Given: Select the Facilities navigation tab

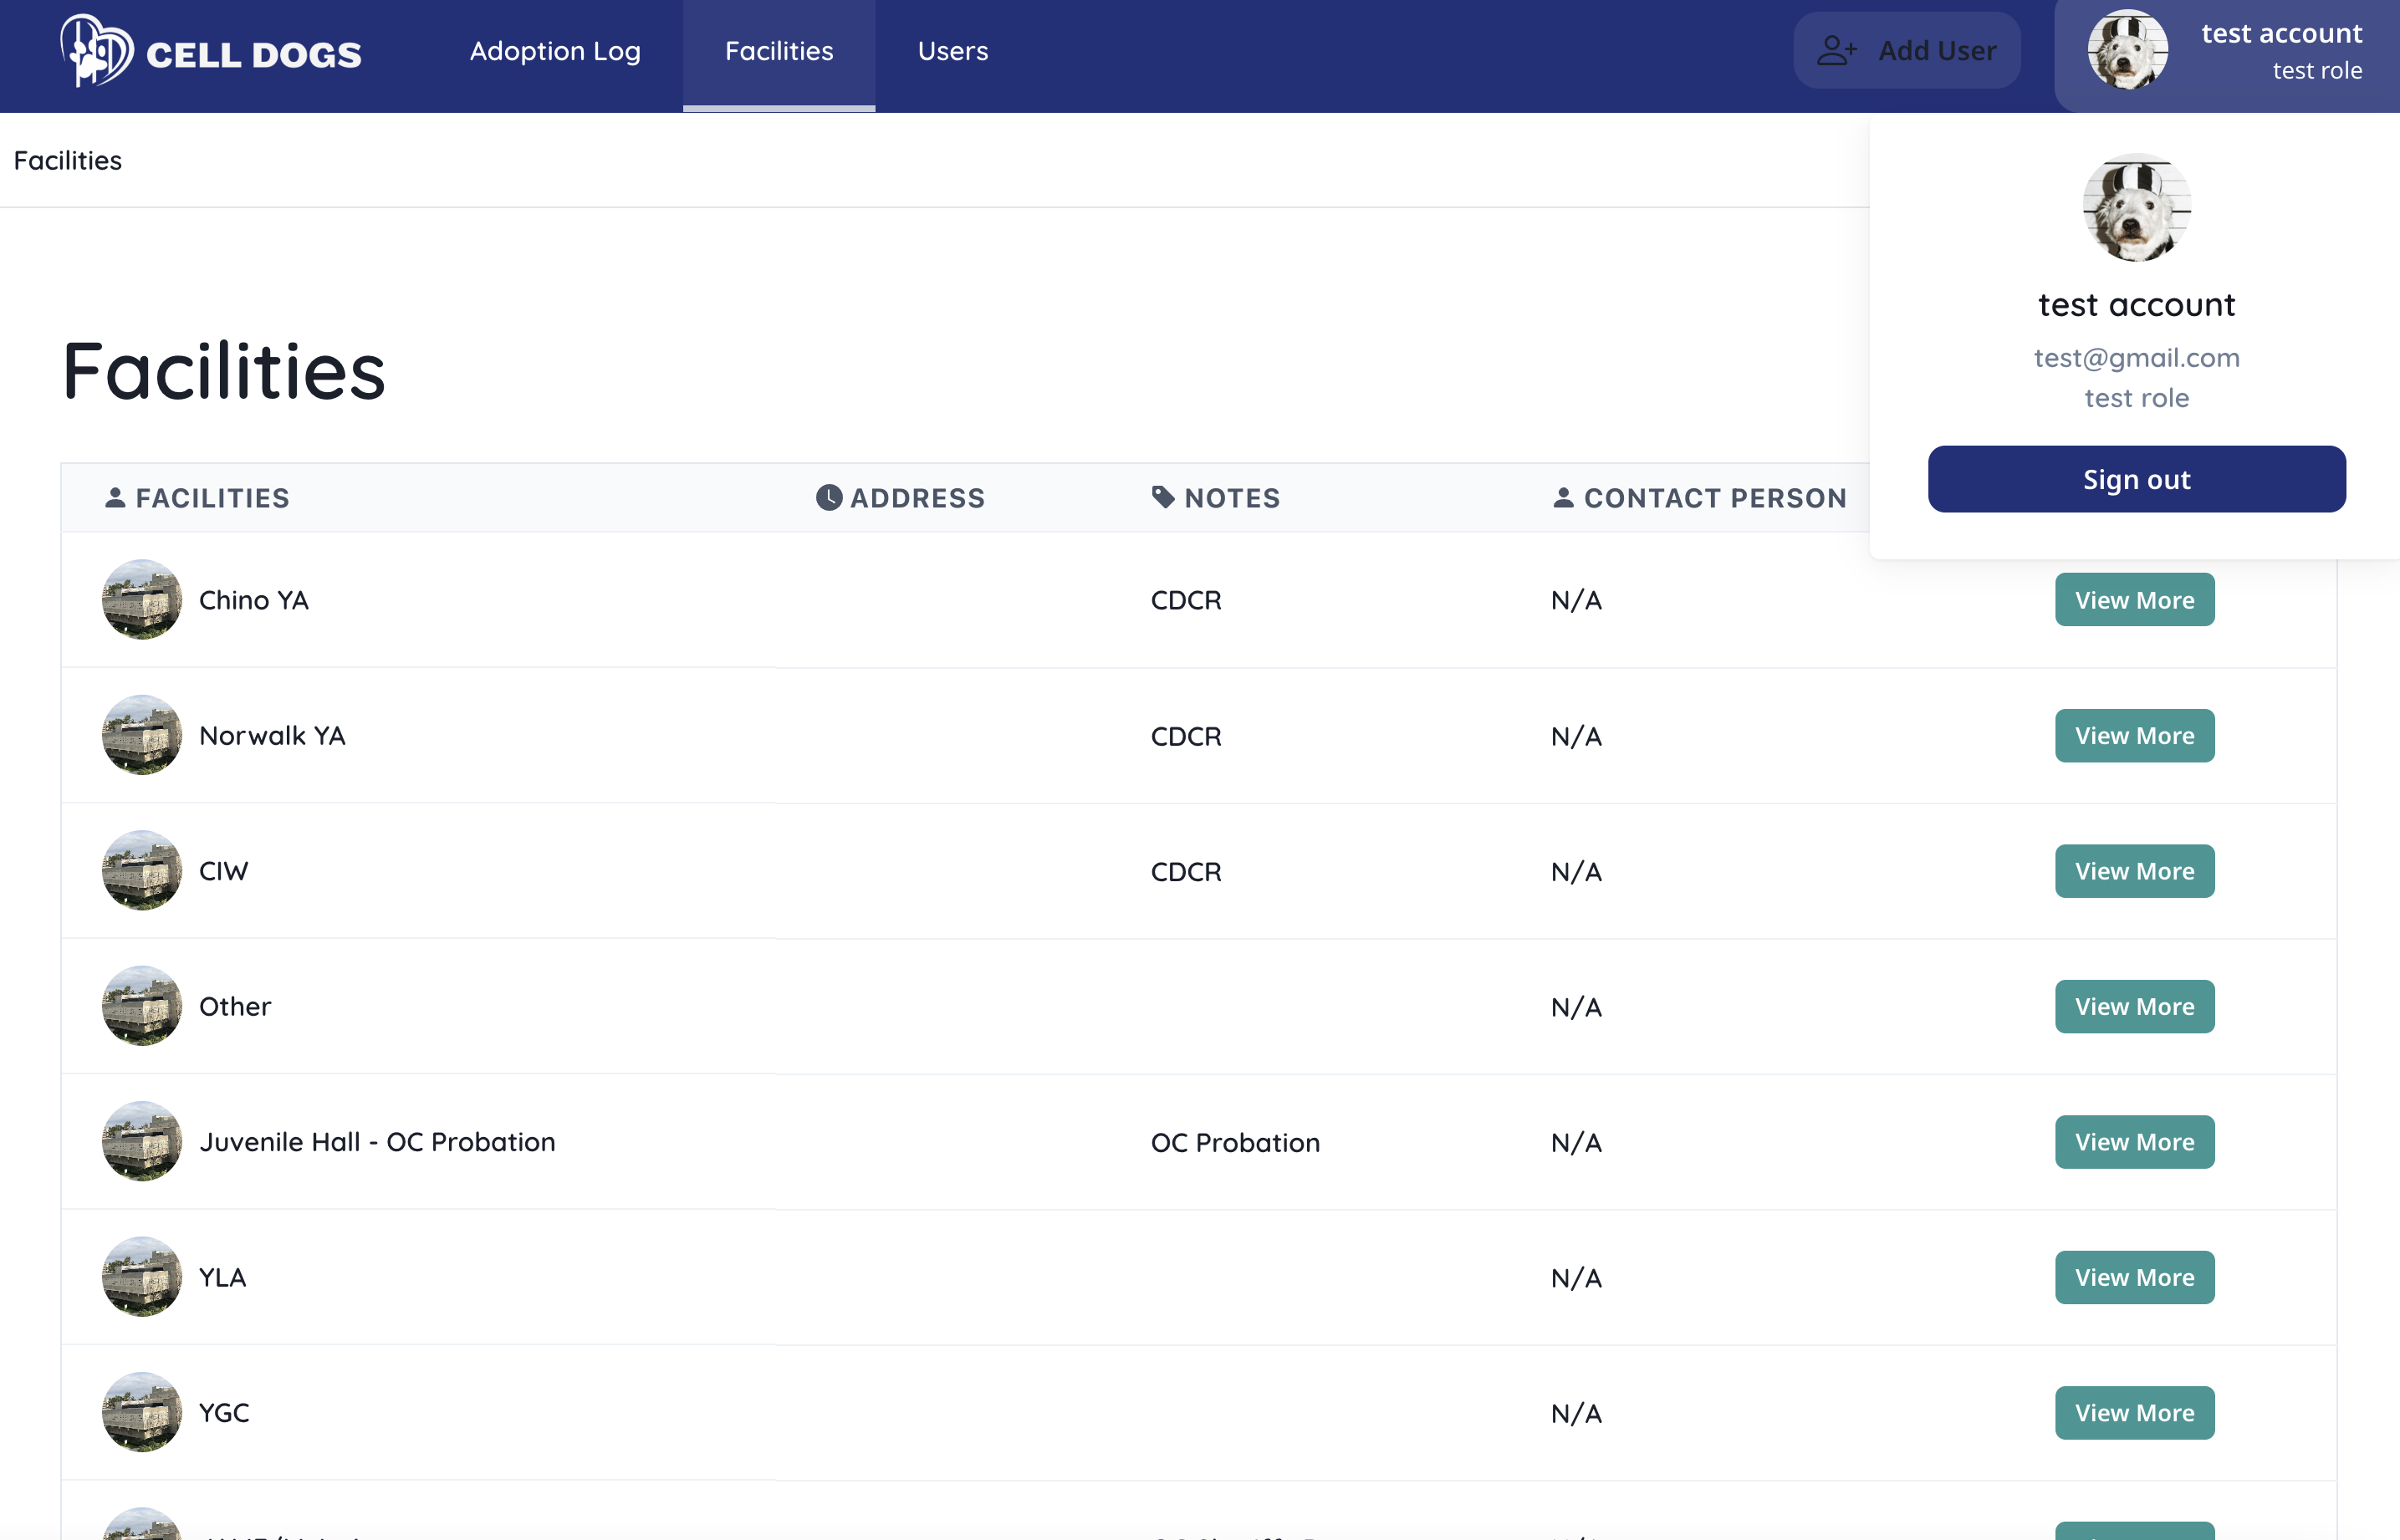Looking at the screenshot, I should click(778, 51).
